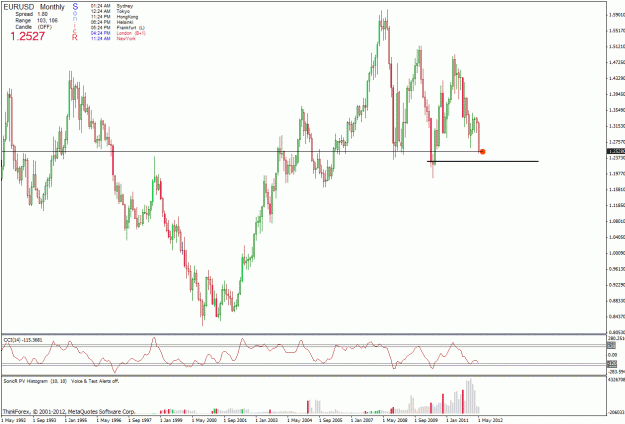
Task: Click the 1 Sep 1993 date label
Action: coord(44,420)
